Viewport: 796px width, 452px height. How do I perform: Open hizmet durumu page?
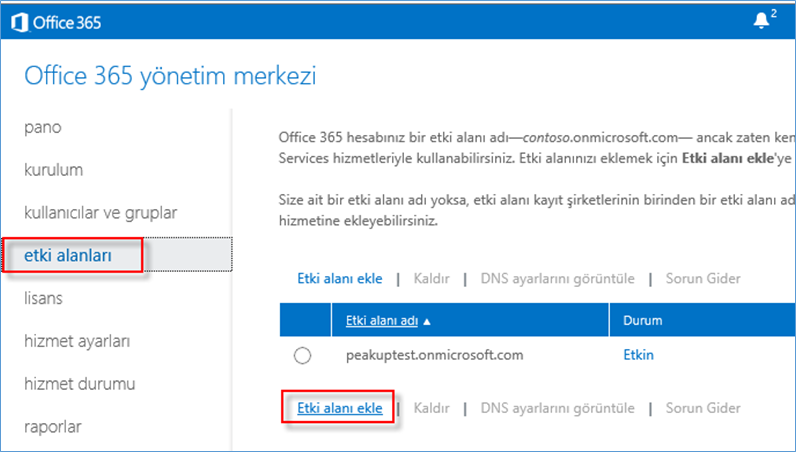coord(80,384)
